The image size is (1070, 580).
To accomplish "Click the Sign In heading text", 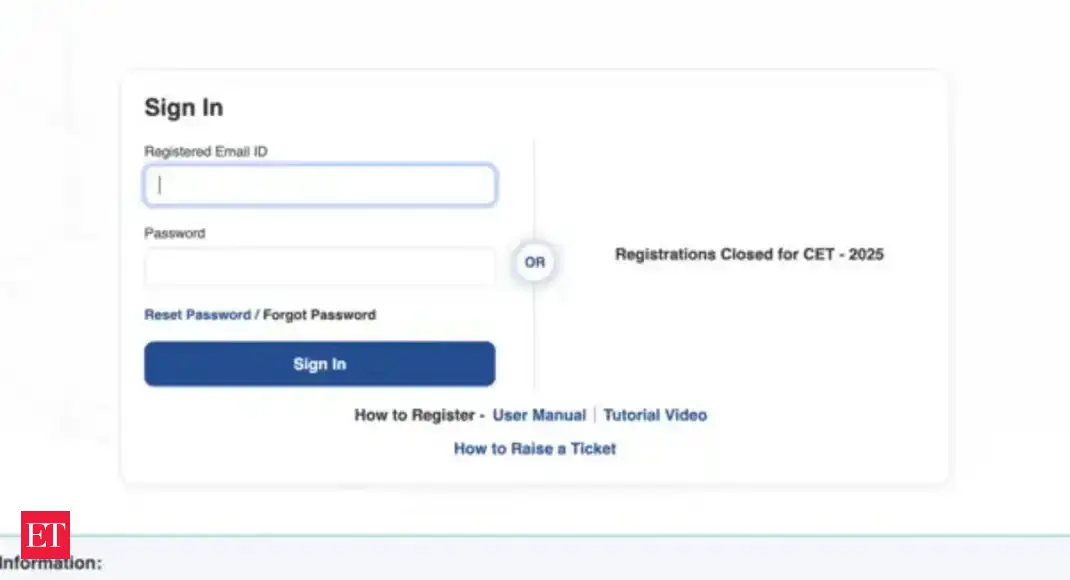I will 184,108.
